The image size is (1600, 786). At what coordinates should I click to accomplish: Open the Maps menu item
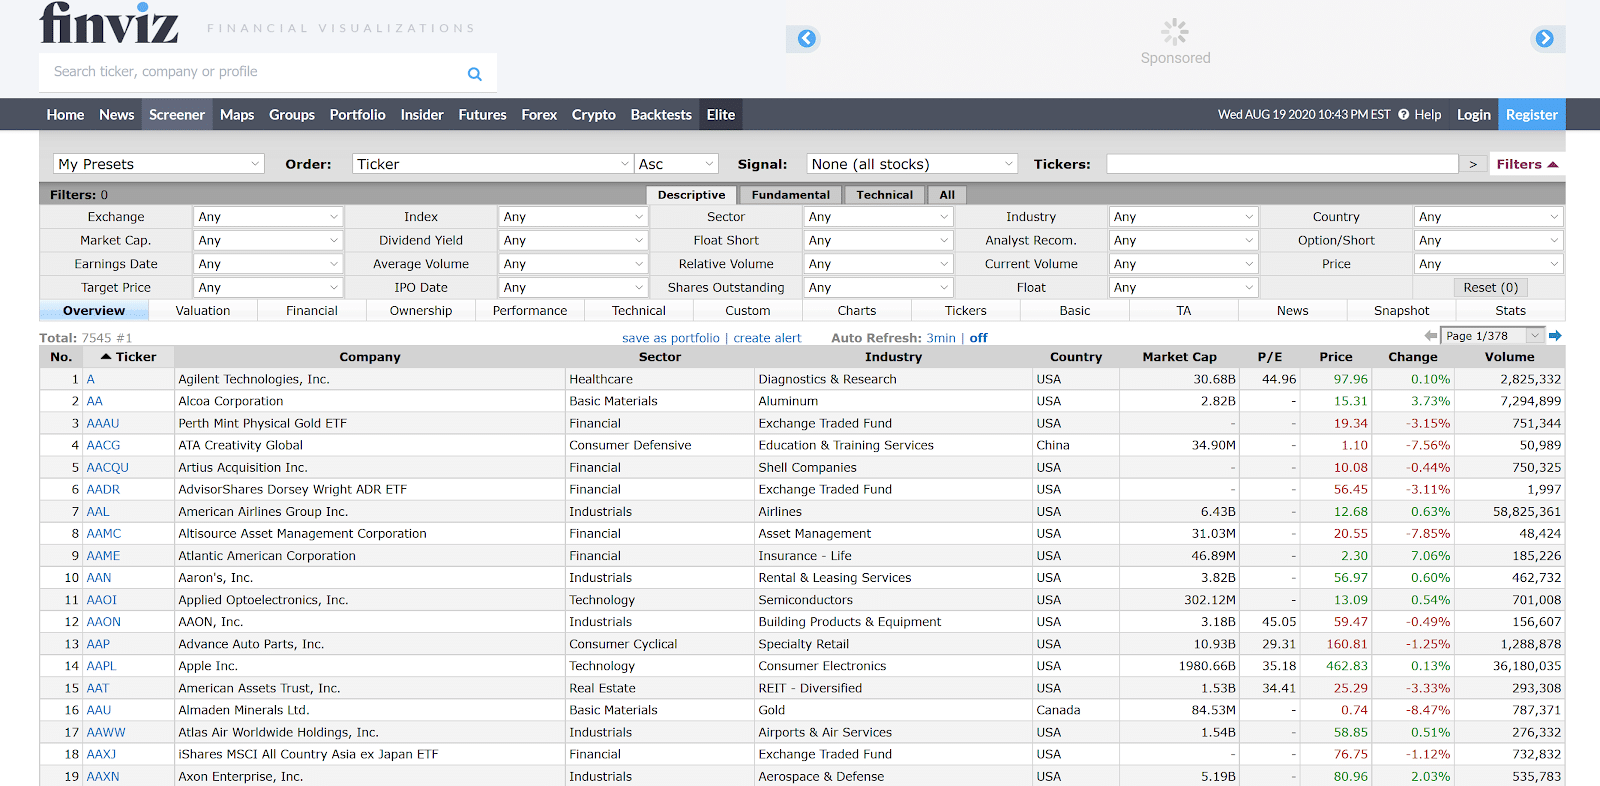(x=237, y=115)
